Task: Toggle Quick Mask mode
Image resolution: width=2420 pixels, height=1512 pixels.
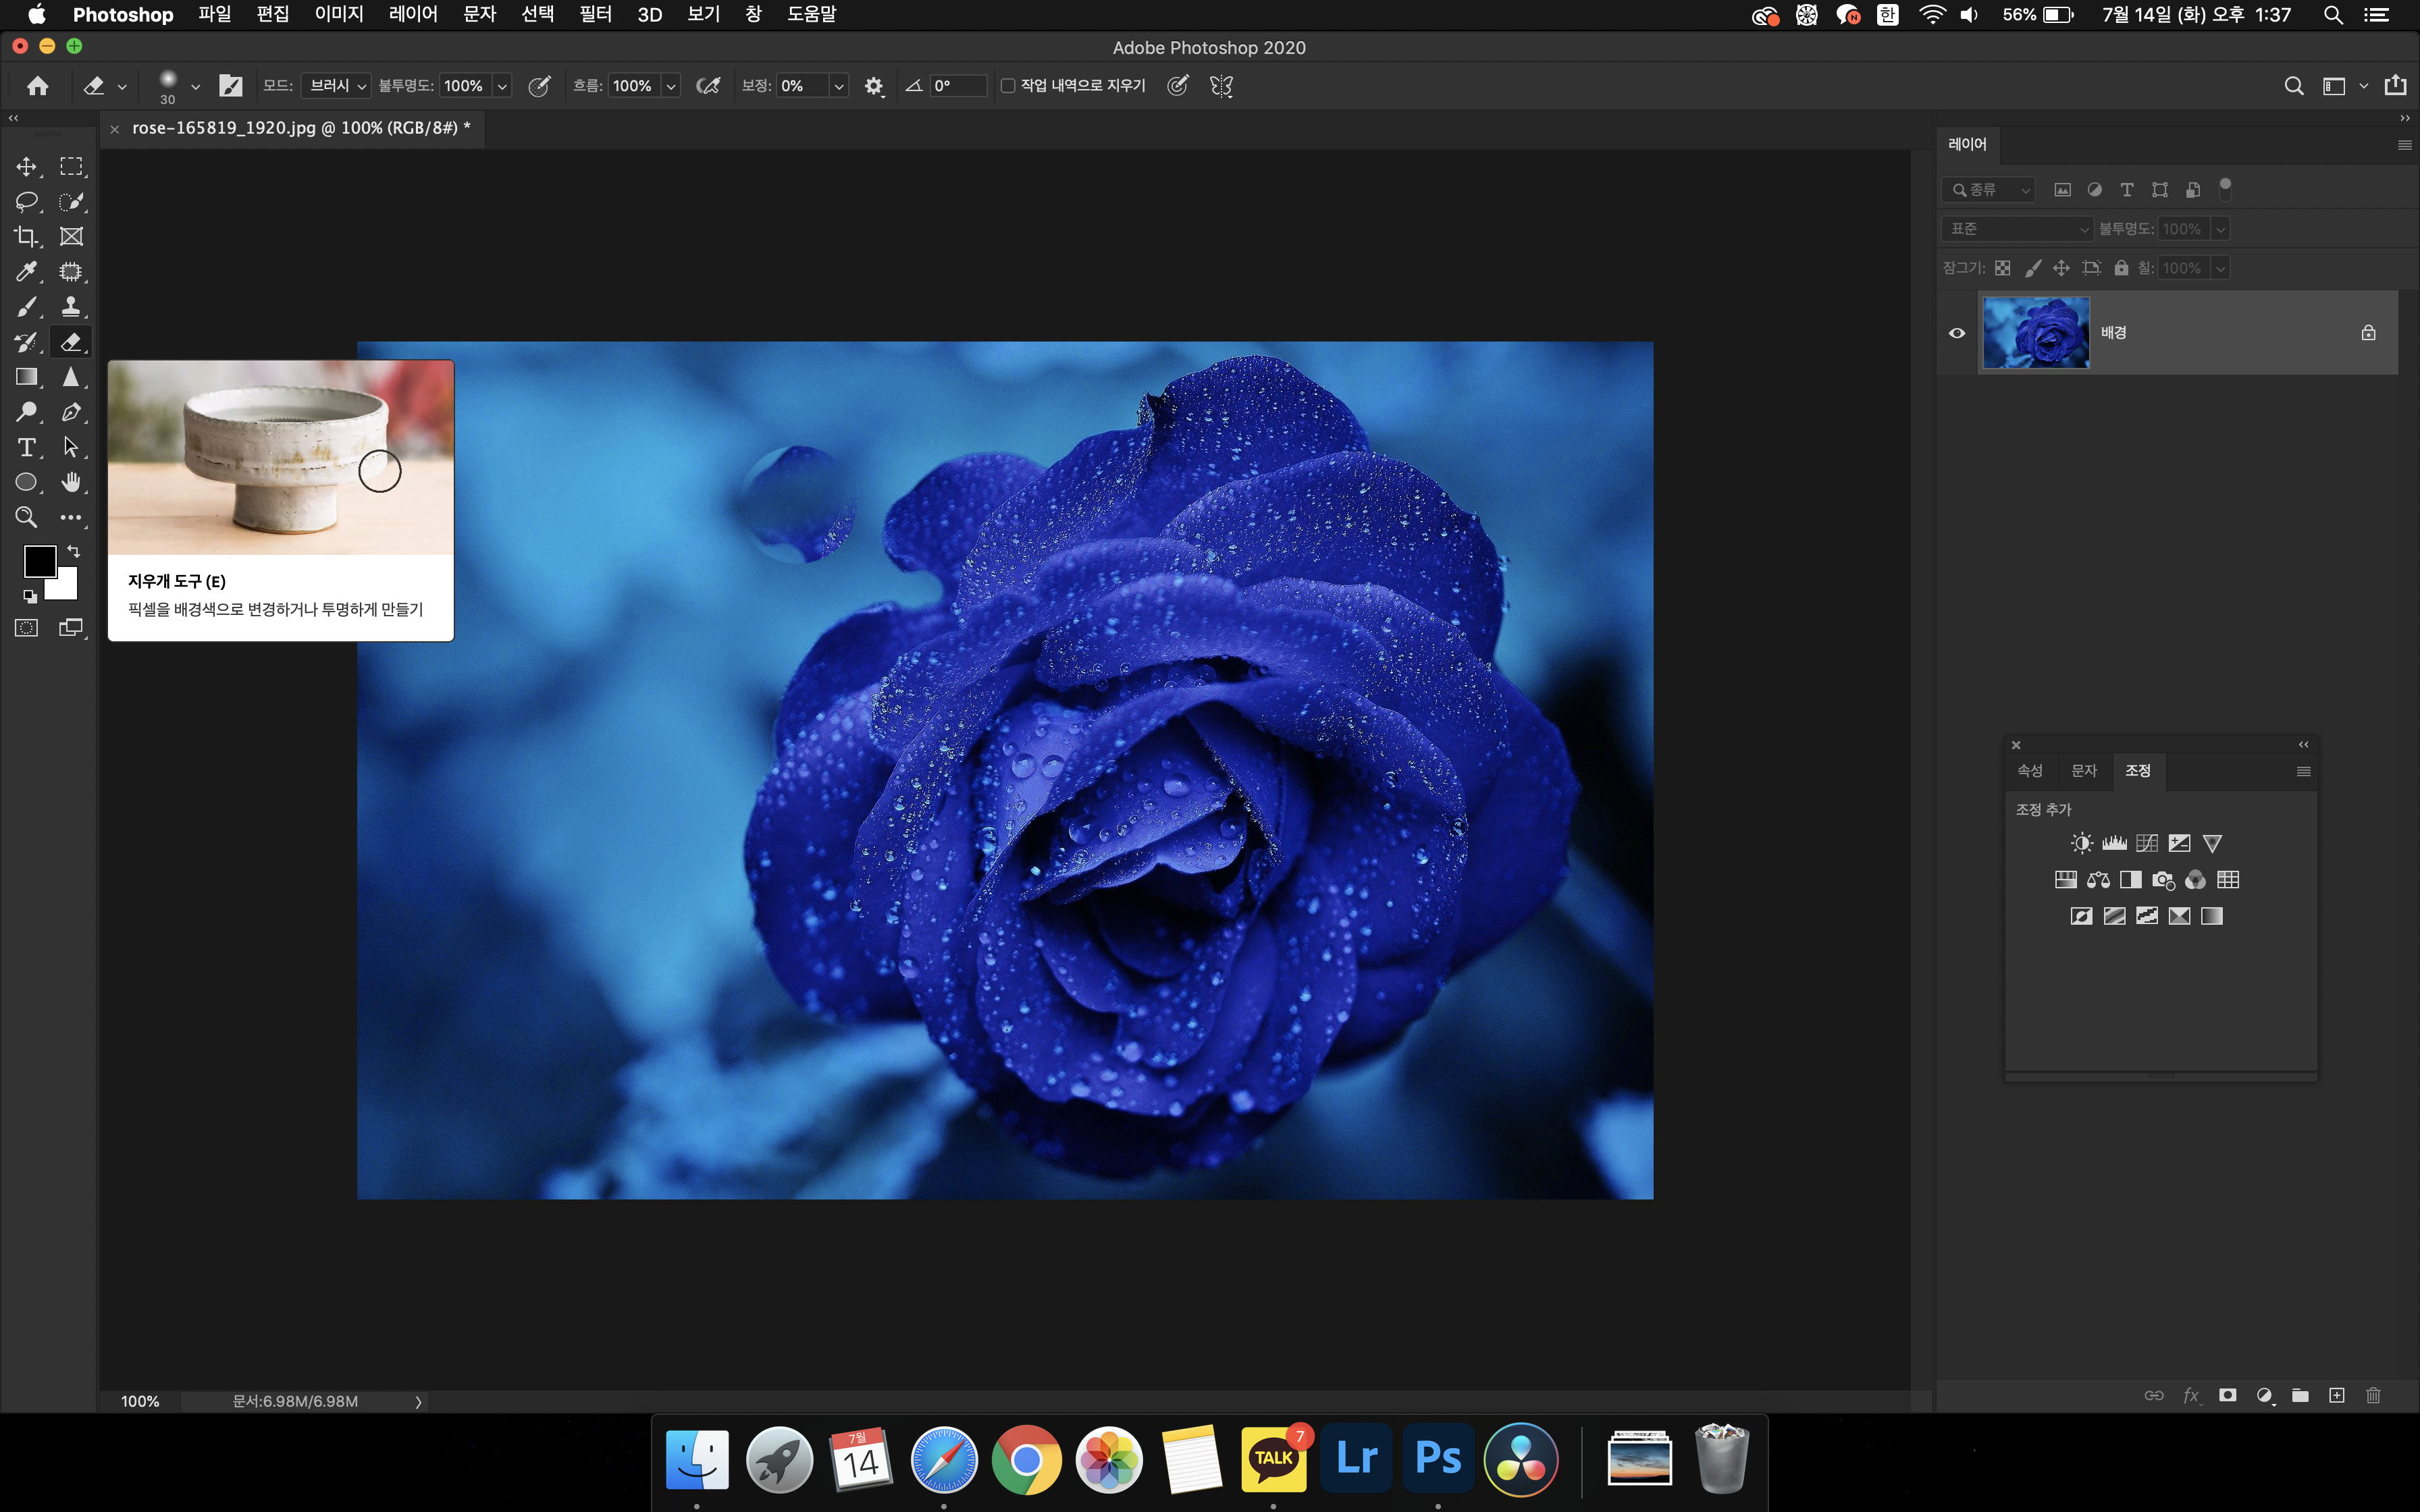Action: [26, 628]
